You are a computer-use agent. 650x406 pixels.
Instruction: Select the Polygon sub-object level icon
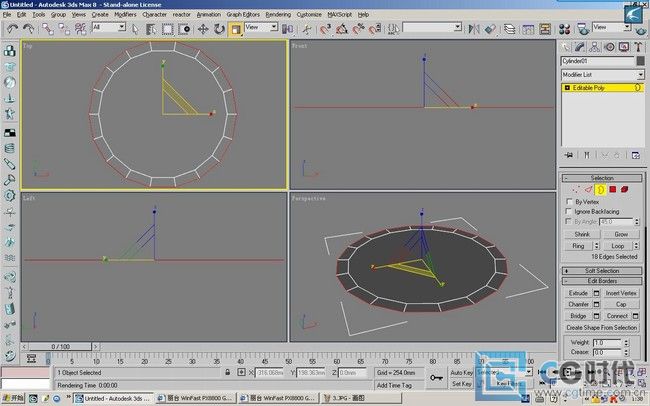(x=613, y=190)
